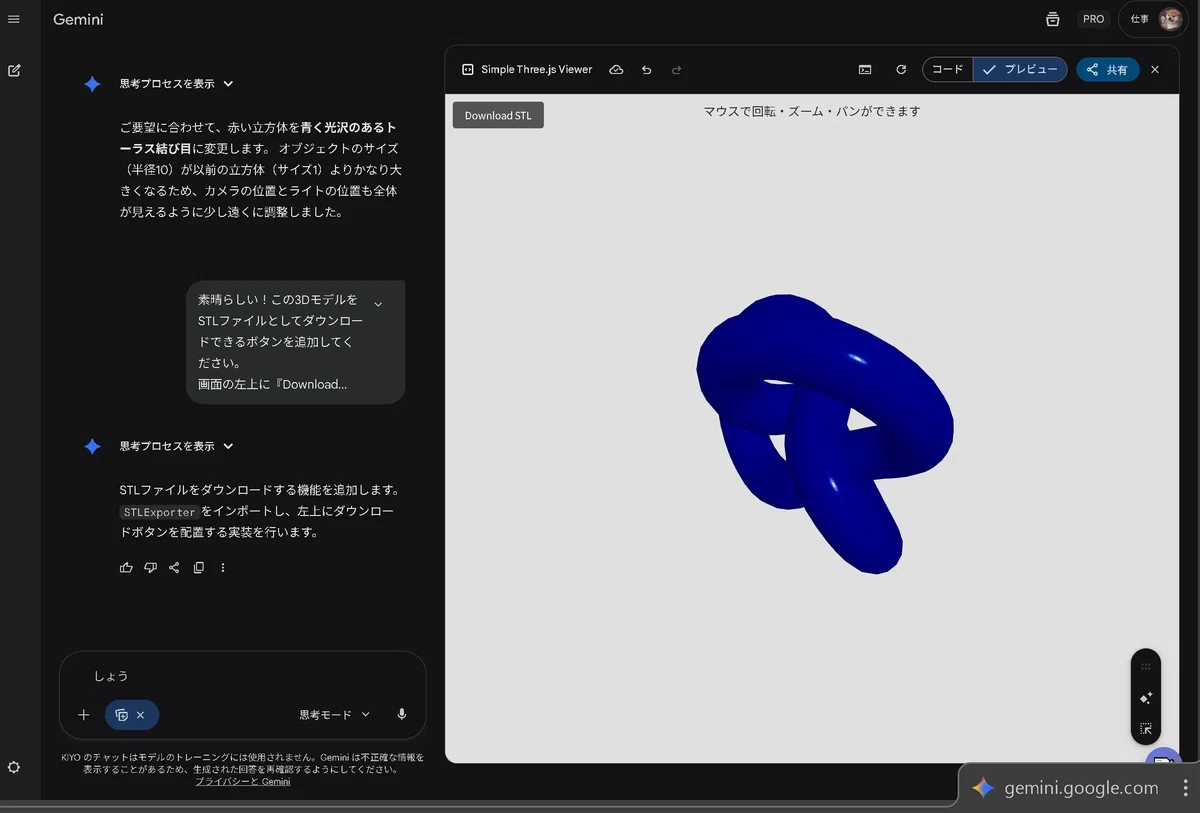Click the mouse instructions text in preview

tap(812, 111)
